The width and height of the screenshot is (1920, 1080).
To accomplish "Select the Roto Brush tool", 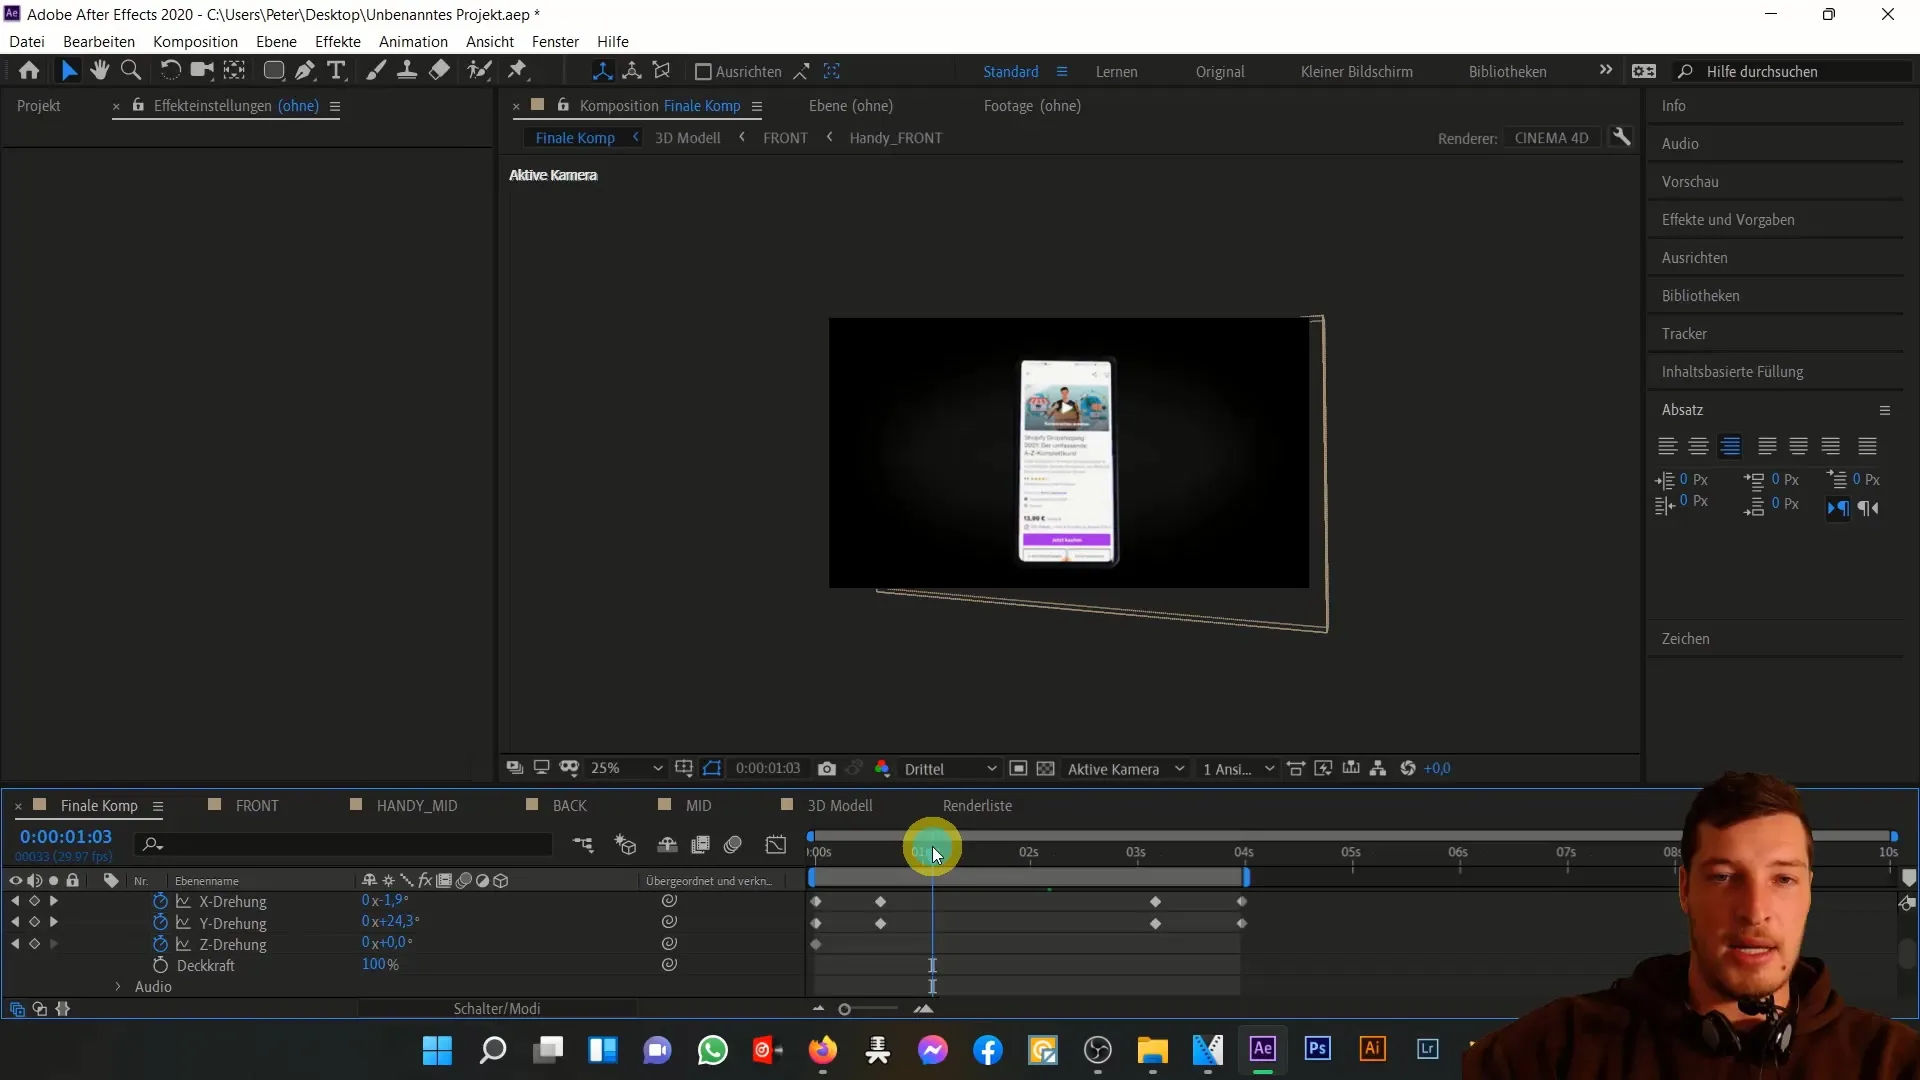I will coord(479,71).
